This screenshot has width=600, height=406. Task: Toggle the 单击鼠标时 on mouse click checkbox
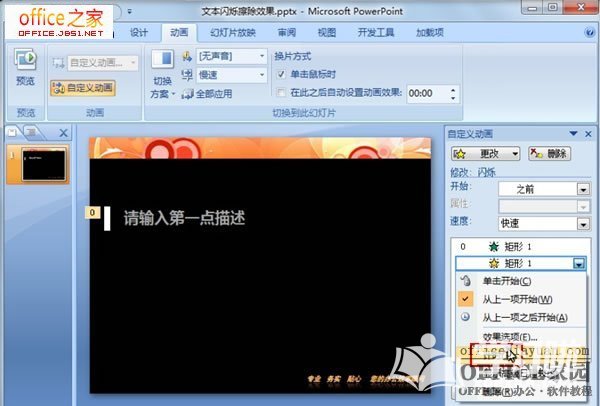coord(282,74)
